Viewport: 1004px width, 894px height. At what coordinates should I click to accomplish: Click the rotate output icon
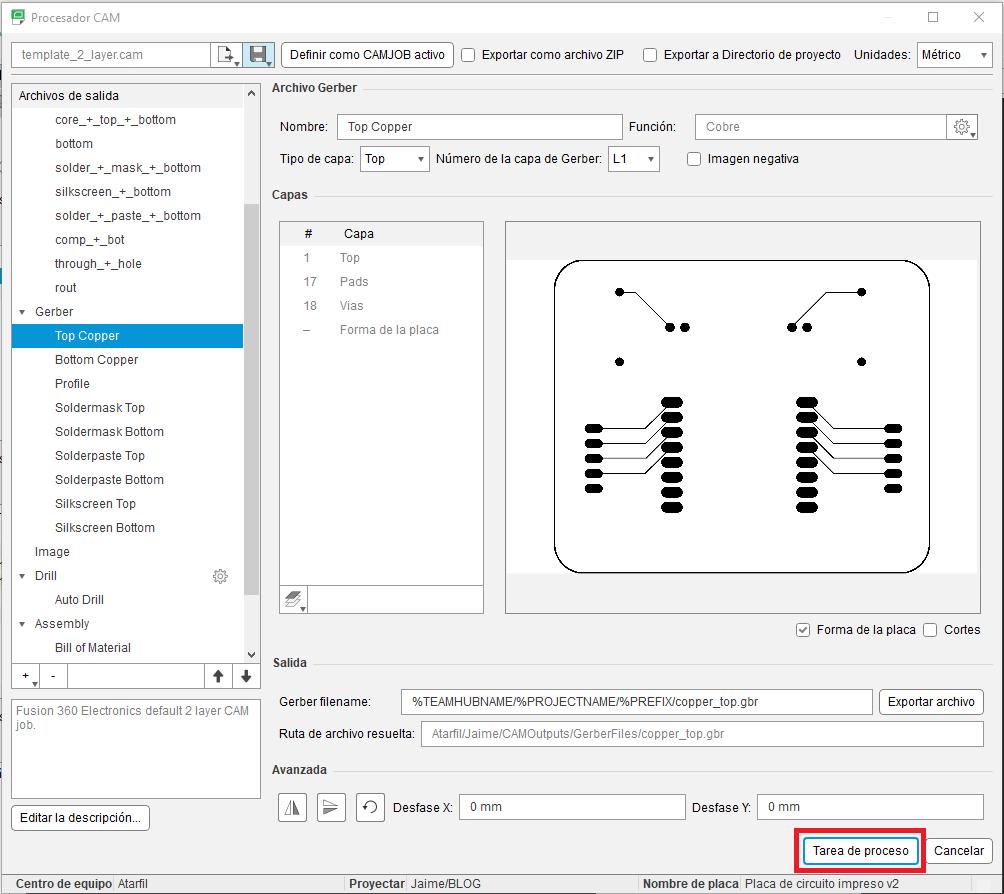pos(370,808)
